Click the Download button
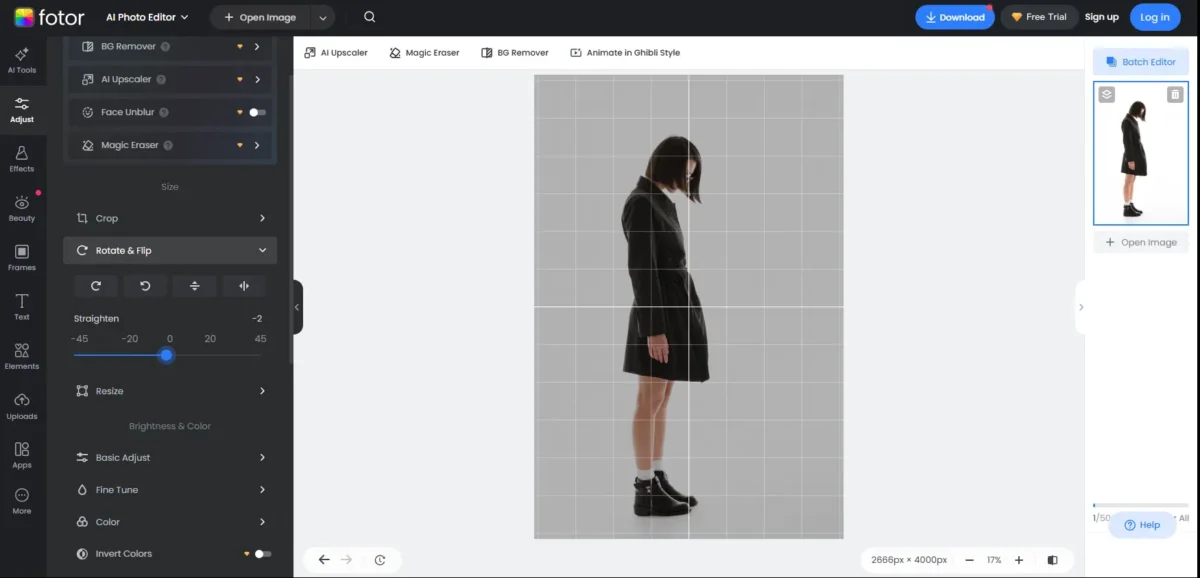The height and width of the screenshot is (578, 1200). (955, 17)
